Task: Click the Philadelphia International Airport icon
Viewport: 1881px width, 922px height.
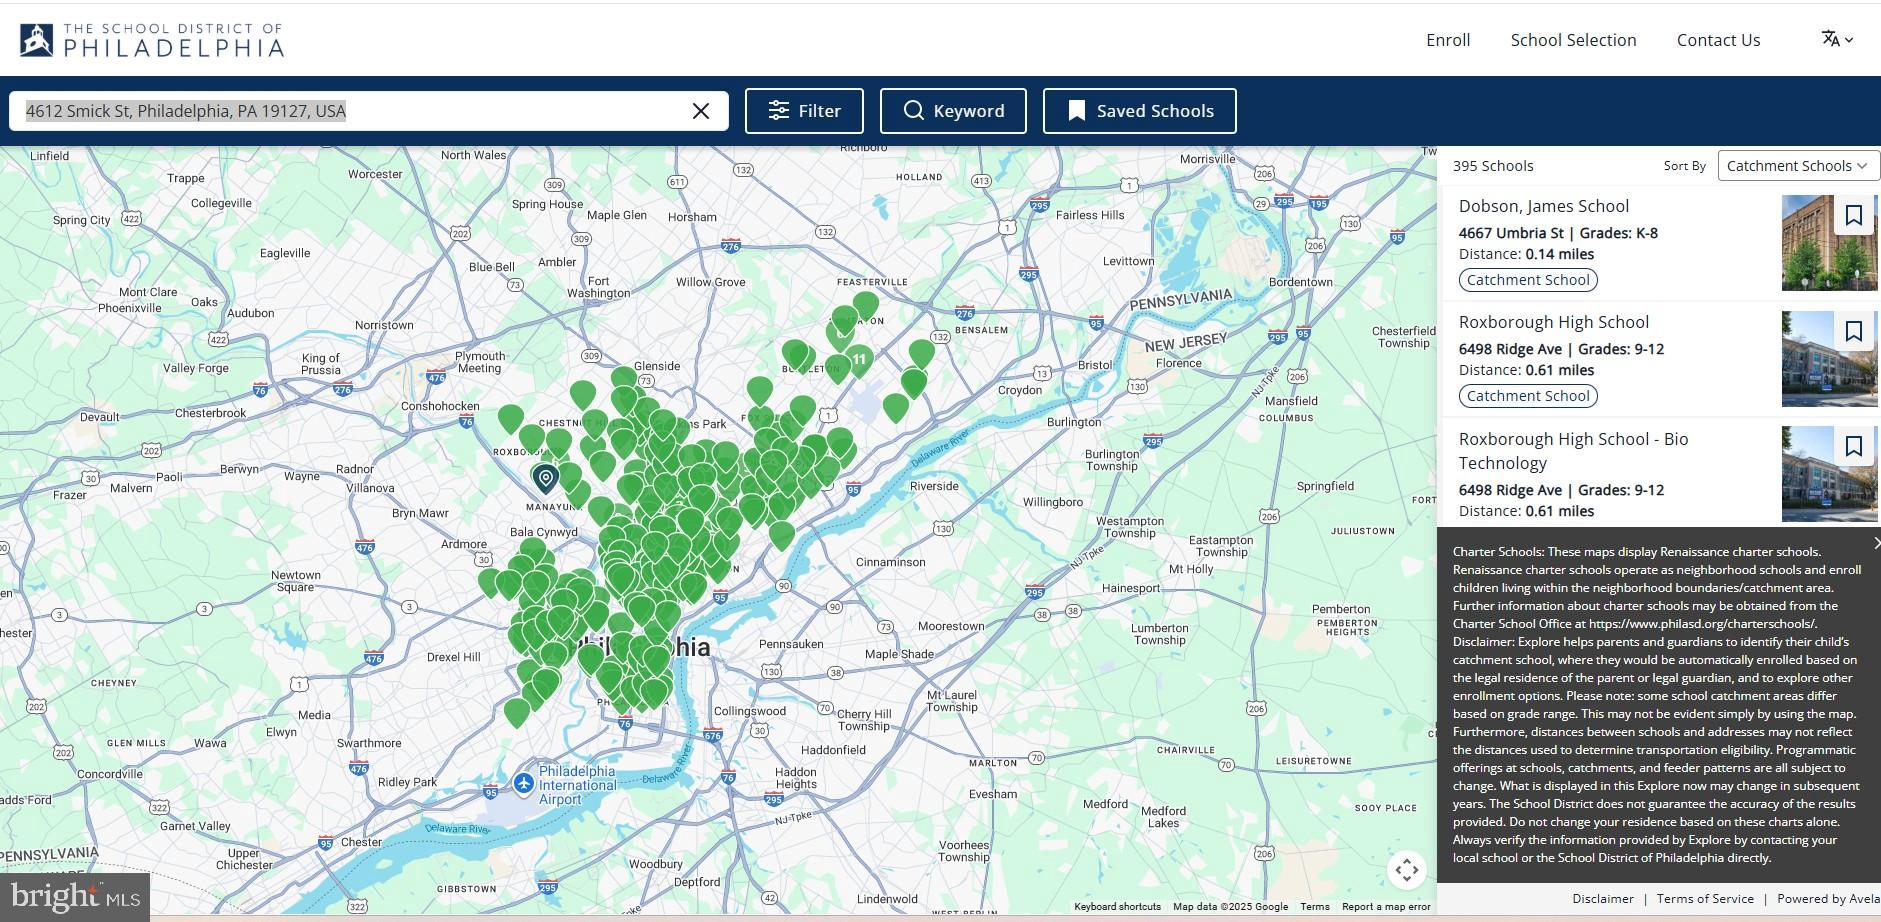Action: [523, 782]
